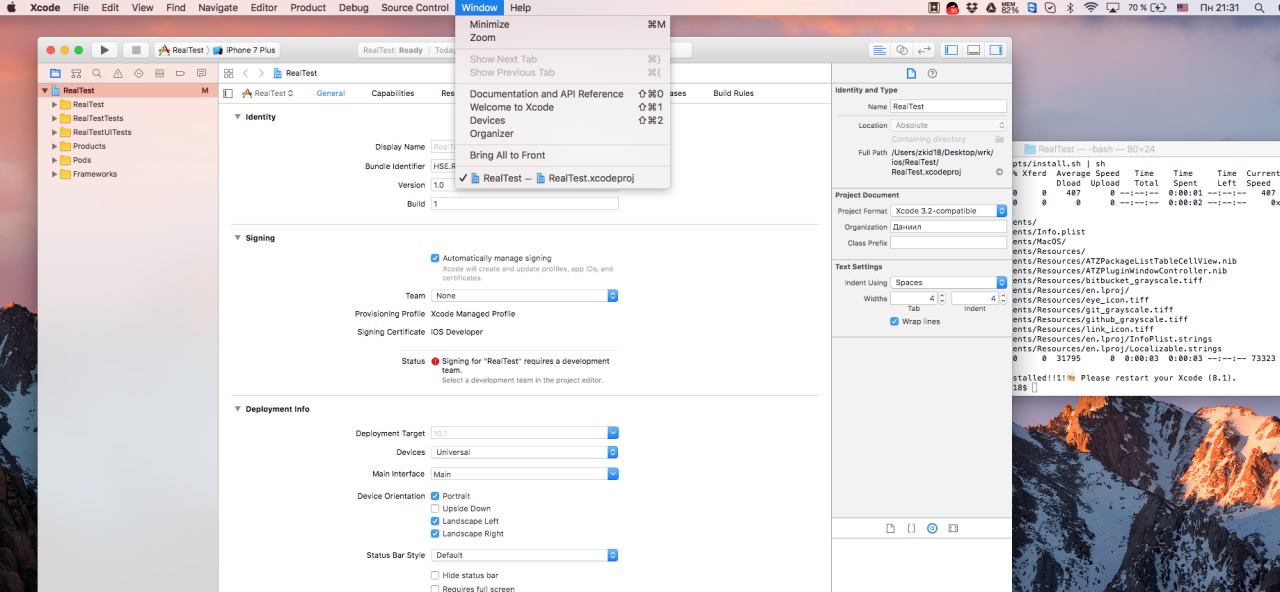This screenshot has width=1280, height=592.
Task: Open the Capabilities tab
Action: click(392, 93)
